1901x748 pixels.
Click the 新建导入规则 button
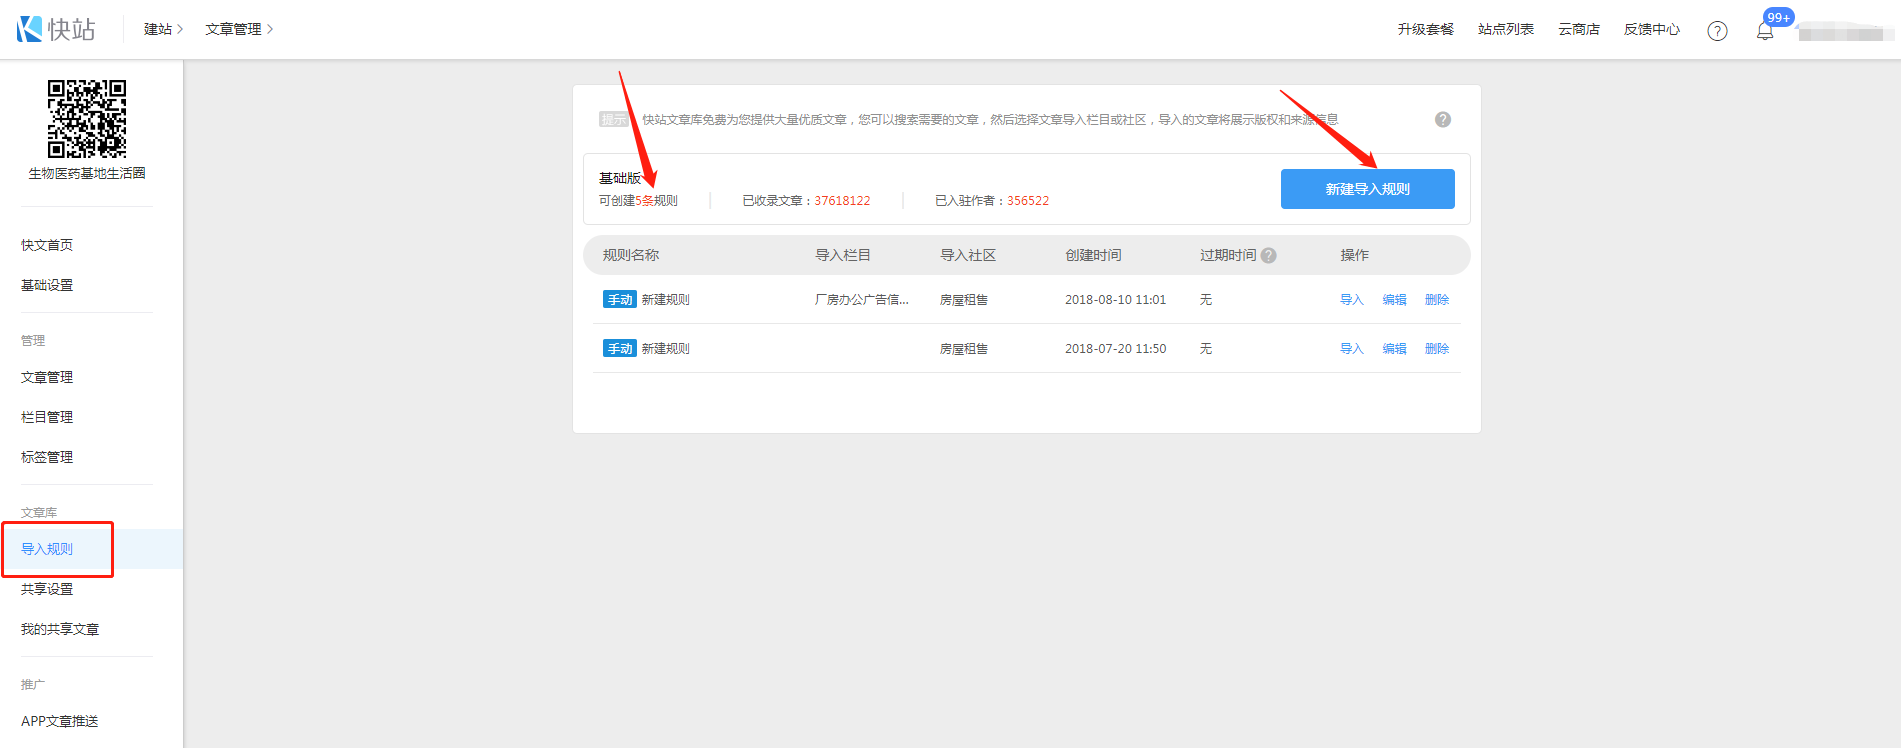[x=1367, y=189]
